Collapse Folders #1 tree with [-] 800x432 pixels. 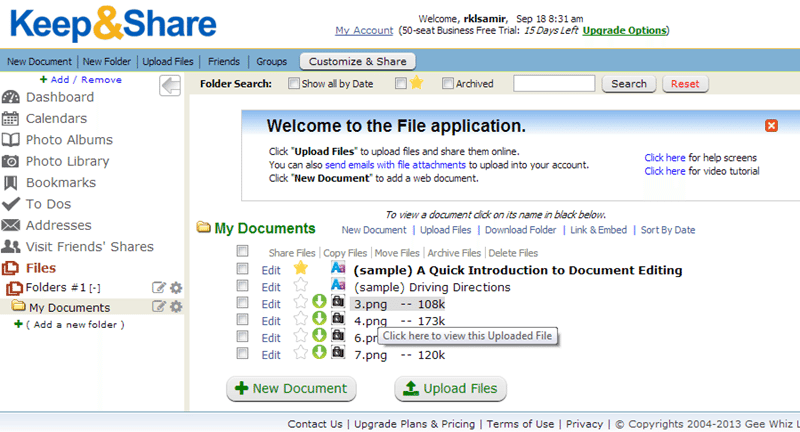tap(95, 288)
